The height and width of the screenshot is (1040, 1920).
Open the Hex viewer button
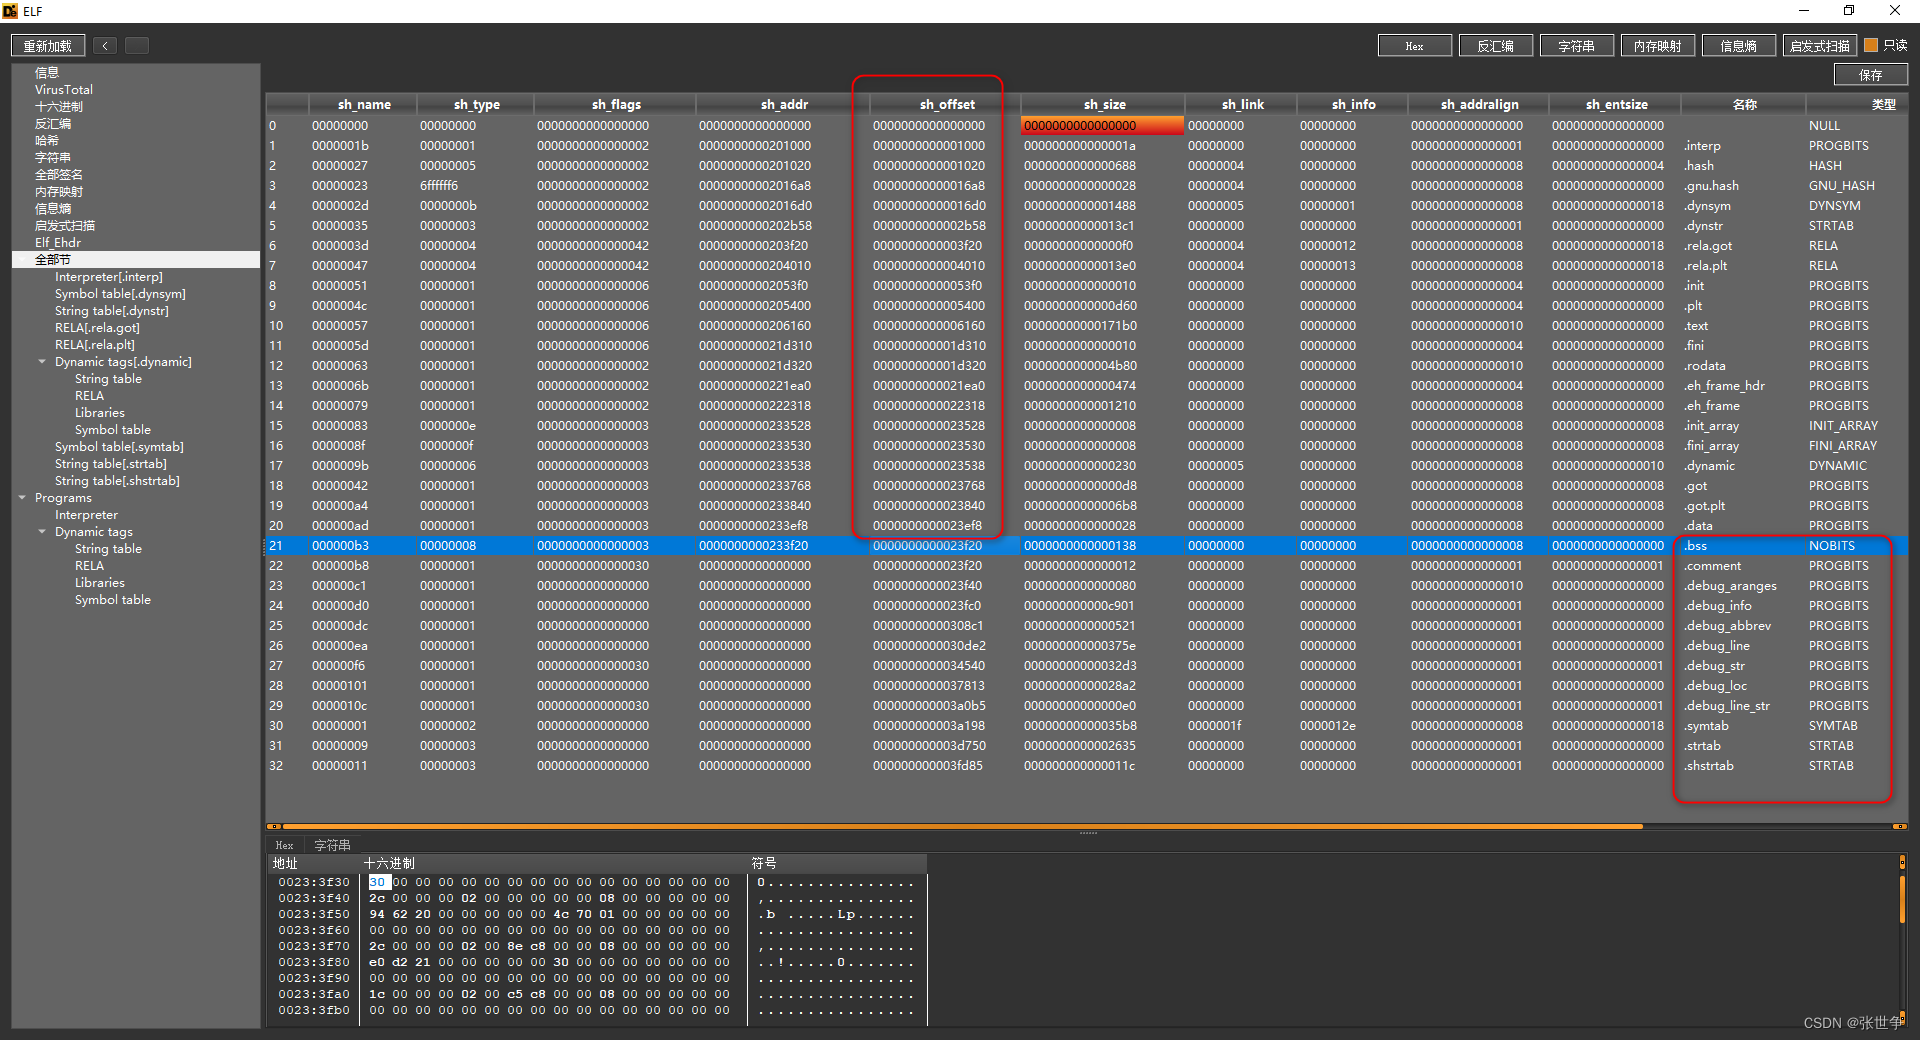click(x=1414, y=46)
